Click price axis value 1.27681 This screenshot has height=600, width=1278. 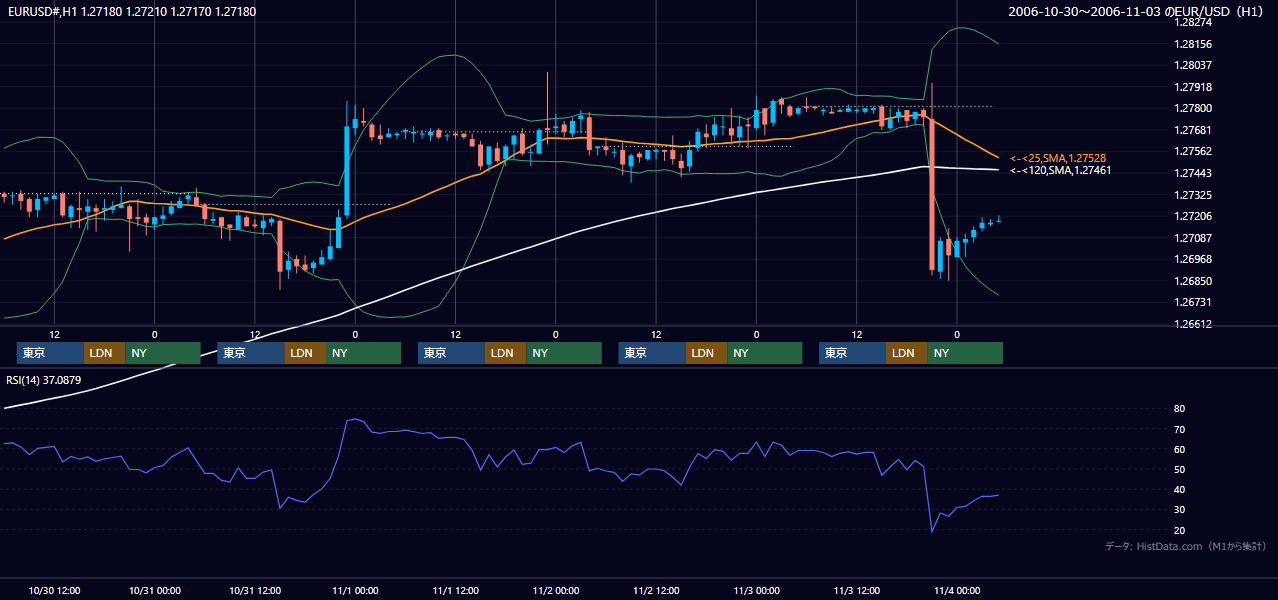click(1194, 130)
